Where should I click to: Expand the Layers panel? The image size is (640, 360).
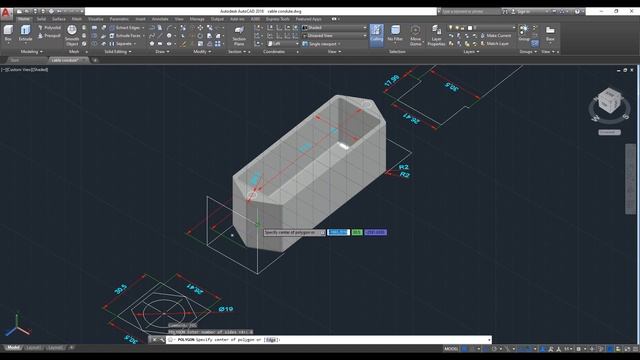471,52
